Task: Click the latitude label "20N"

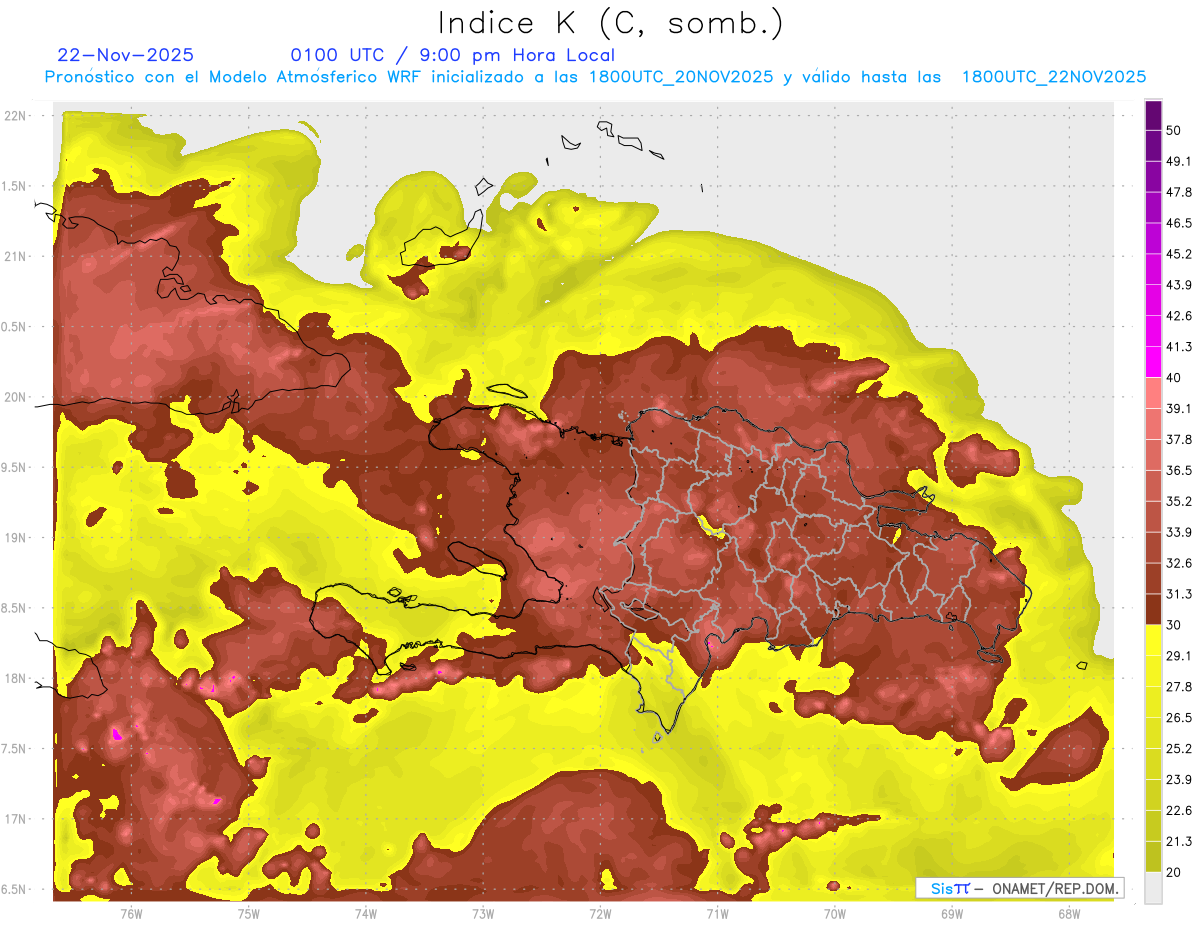Action: pyautogui.click(x=15, y=397)
